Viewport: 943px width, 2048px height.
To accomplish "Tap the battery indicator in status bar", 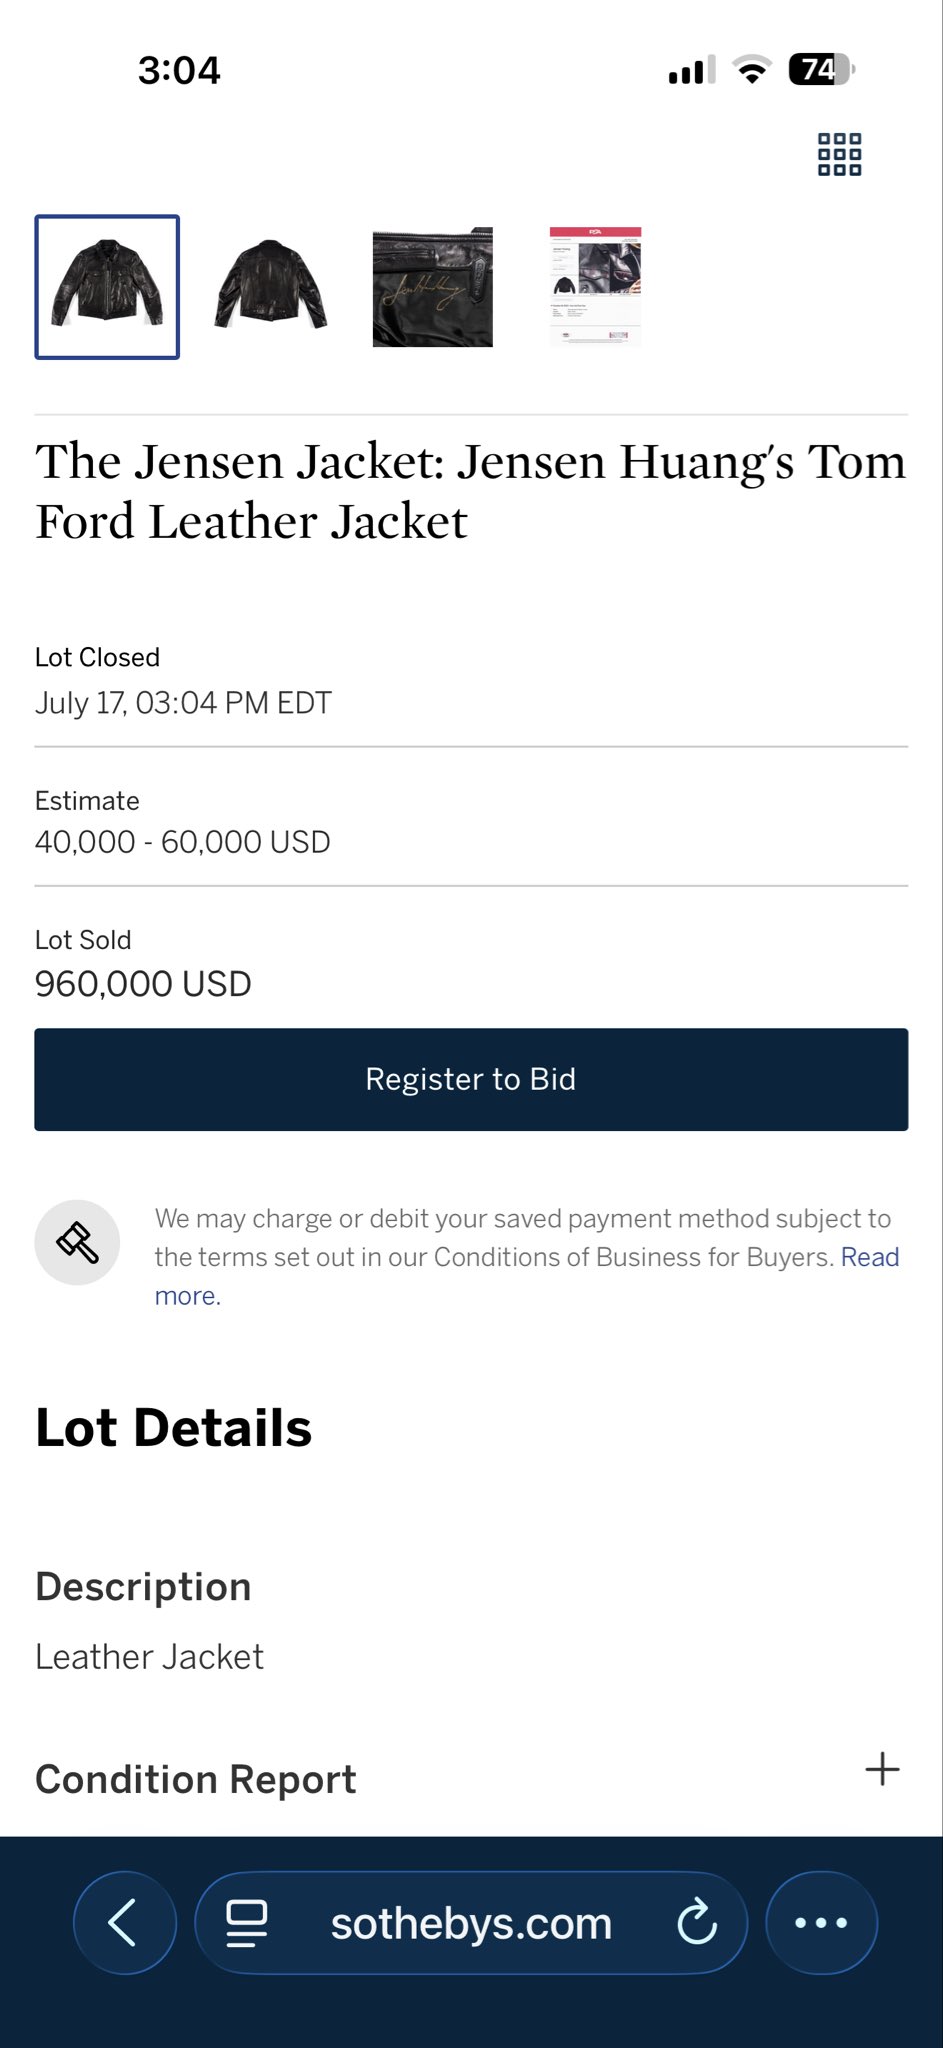I will (821, 70).
